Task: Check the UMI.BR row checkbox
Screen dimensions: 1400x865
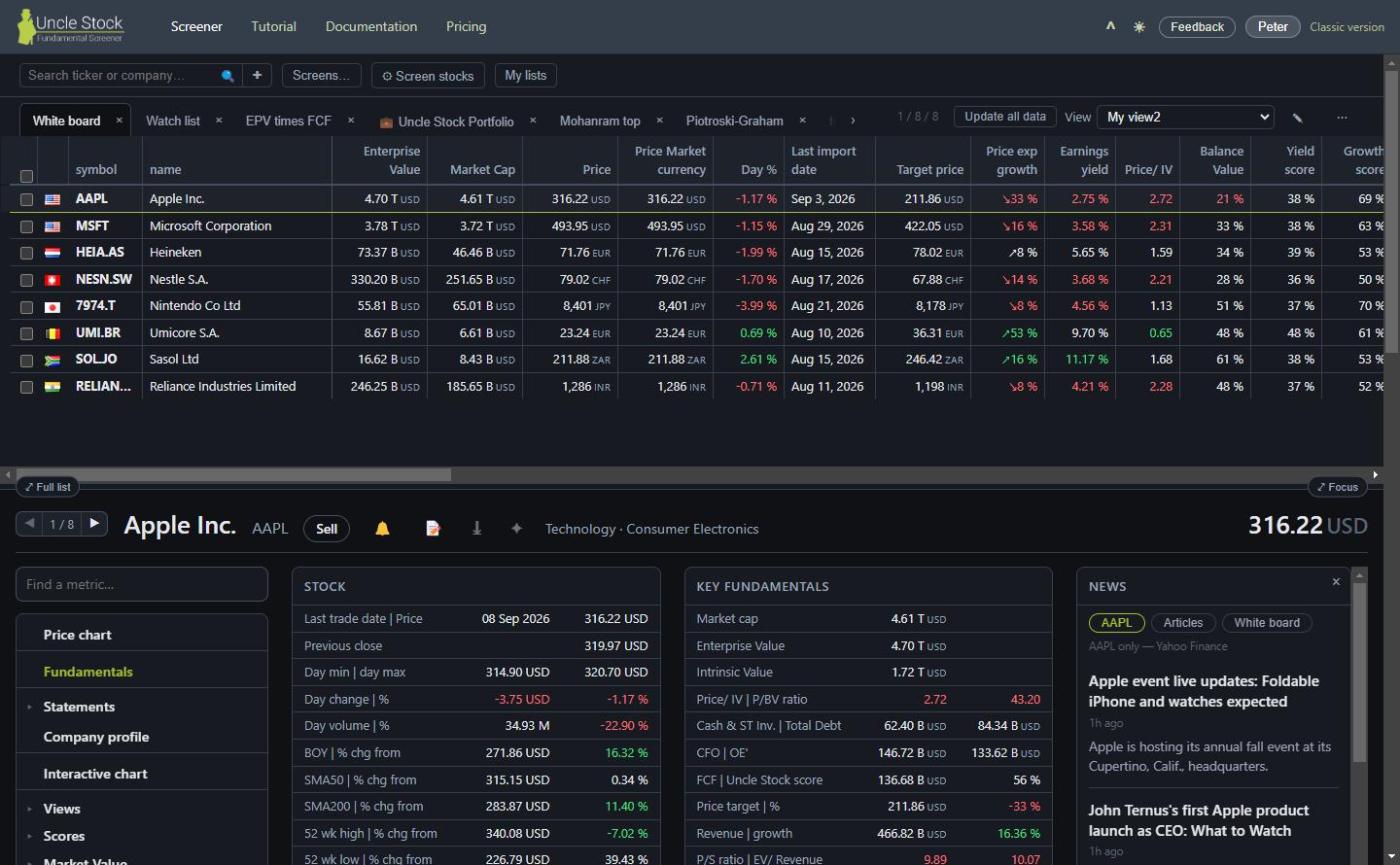Action: [27, 333]
